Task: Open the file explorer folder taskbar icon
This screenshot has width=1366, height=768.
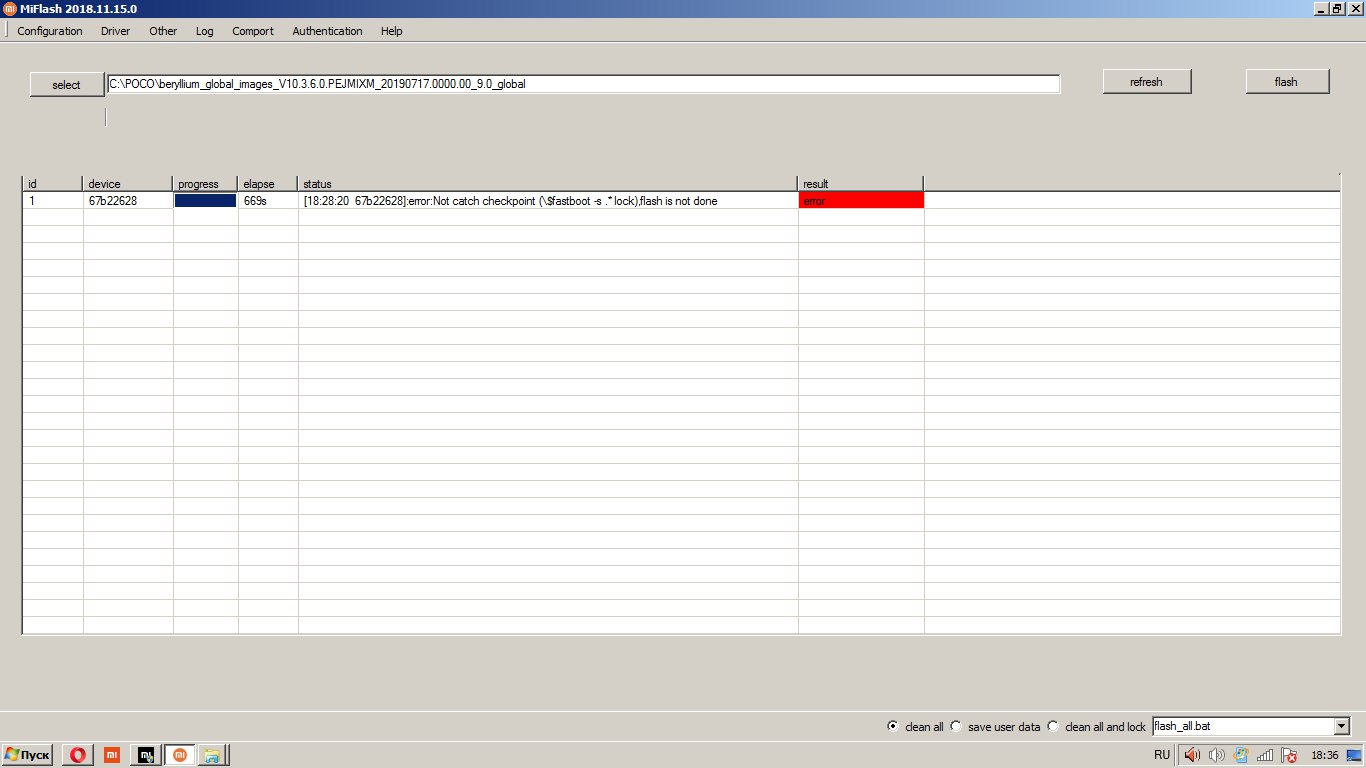Action: point(212,755)
